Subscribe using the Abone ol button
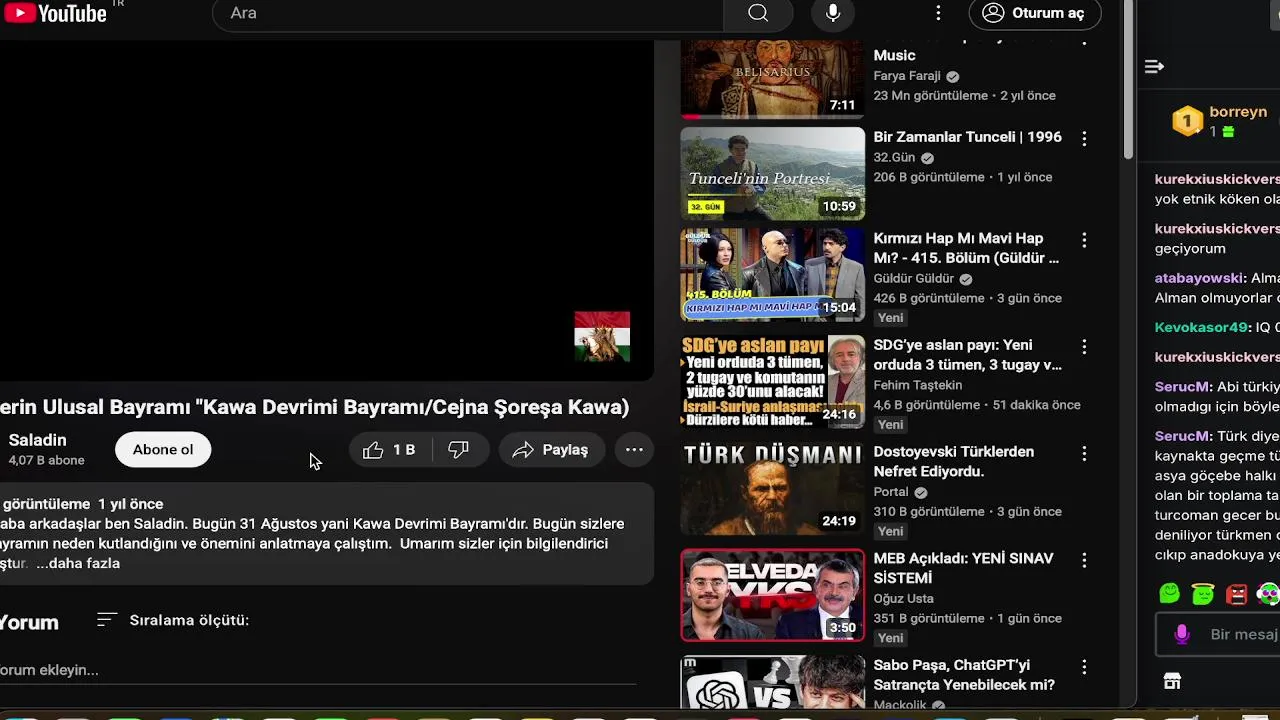1280x720 pixels. (163, 450)
